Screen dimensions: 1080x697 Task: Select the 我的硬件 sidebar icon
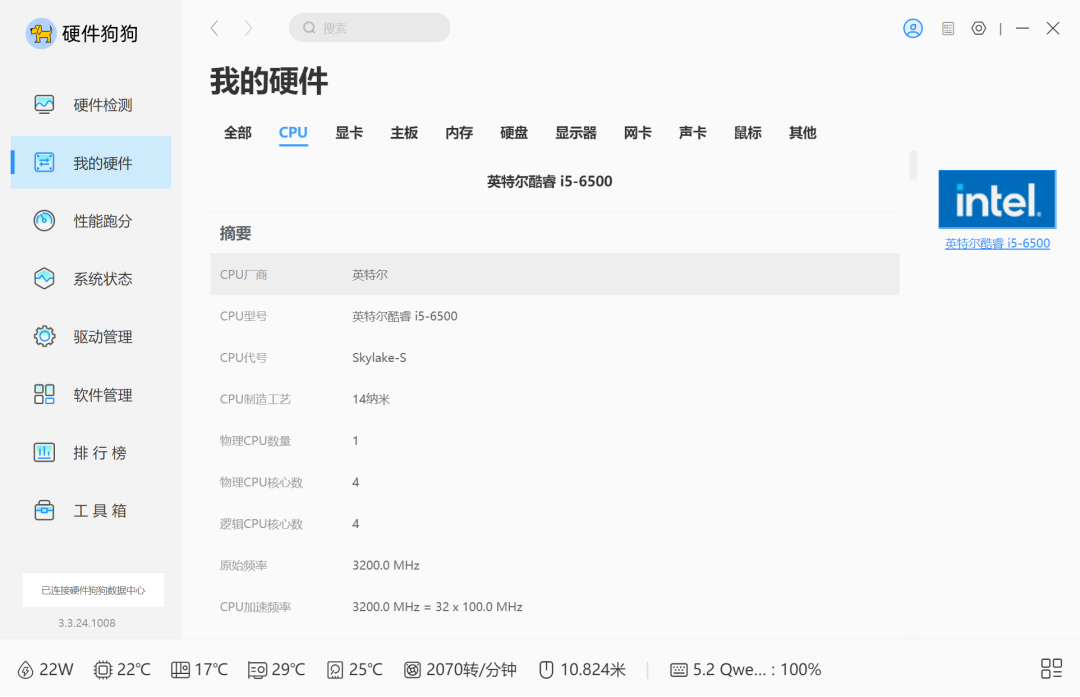point(44,163)
